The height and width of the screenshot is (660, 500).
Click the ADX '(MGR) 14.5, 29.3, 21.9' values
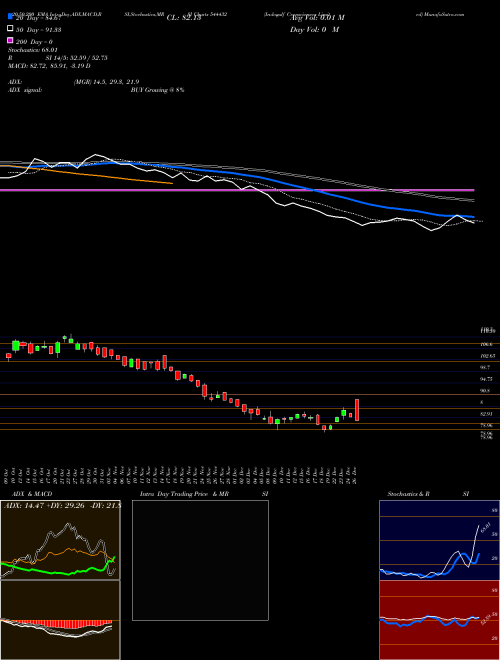pyautogui.click(x=106, y=82)
